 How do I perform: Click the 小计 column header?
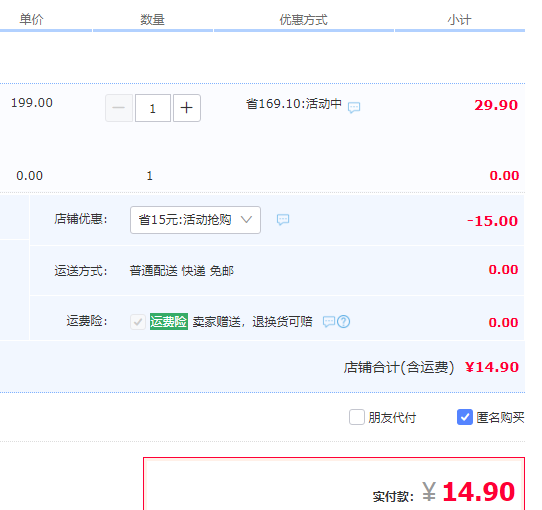[x=459, y=20]
